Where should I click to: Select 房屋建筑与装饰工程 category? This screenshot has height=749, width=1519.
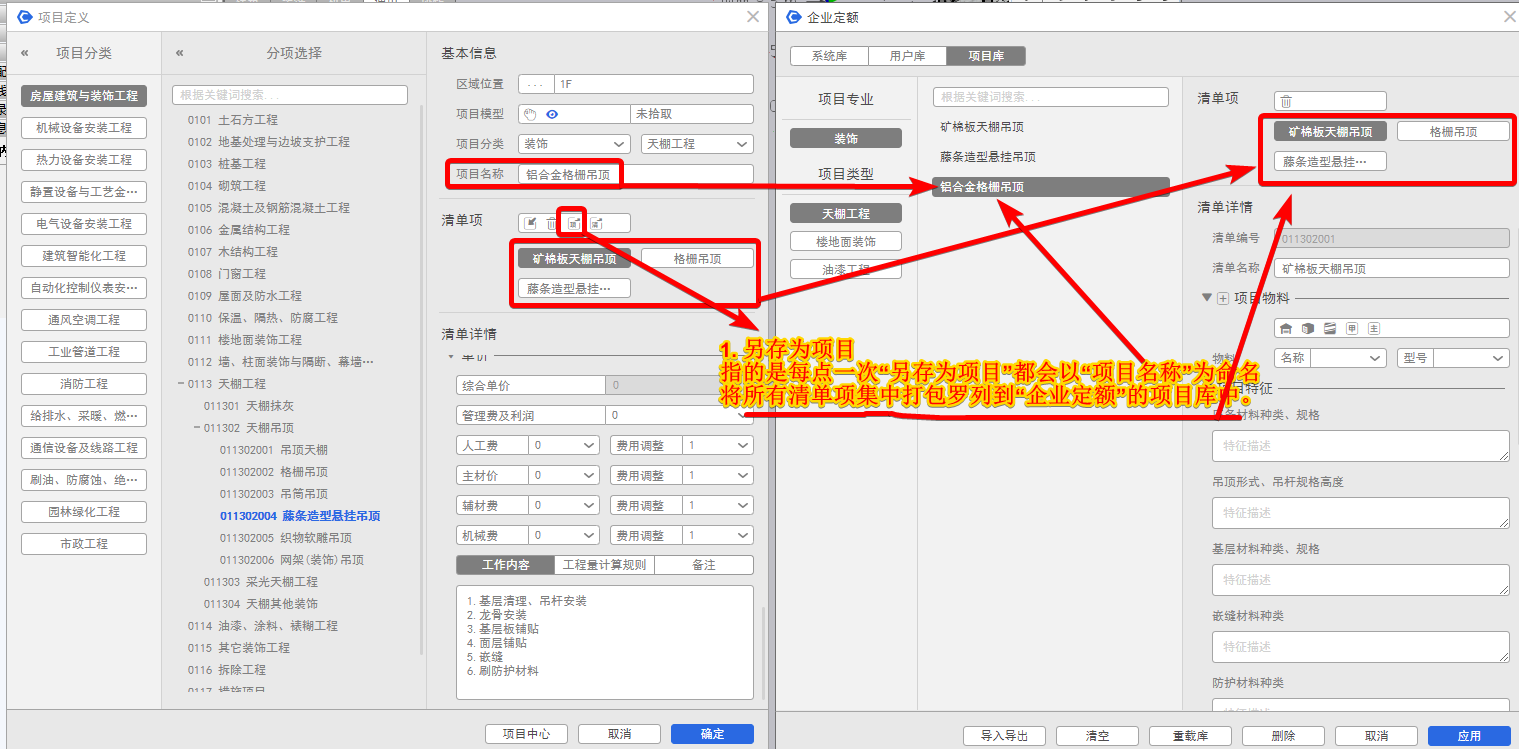[84, 96]
